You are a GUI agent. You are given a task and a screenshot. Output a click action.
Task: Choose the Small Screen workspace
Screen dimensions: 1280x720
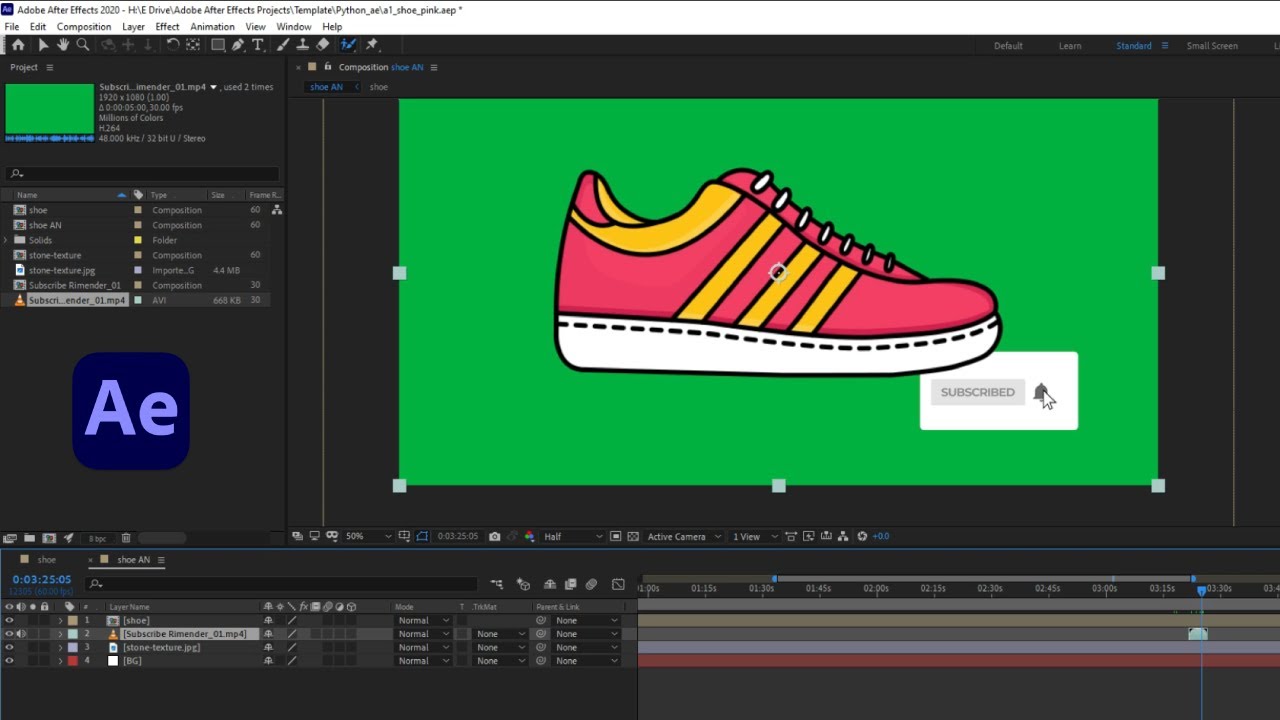(x=1212, y=46)
